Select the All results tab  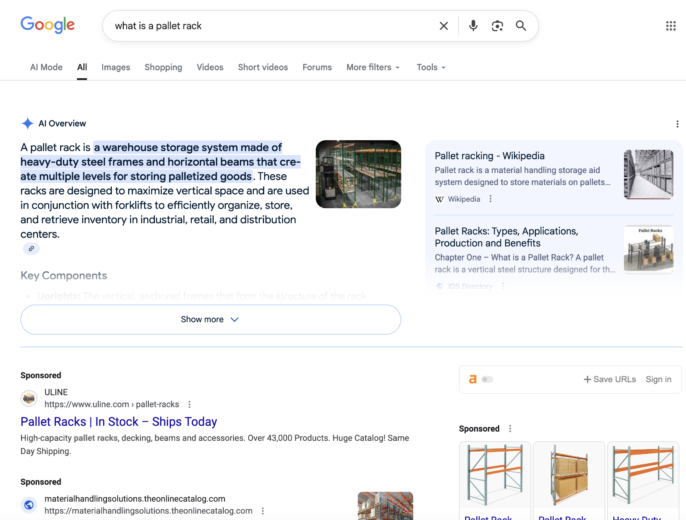point(82,67)
